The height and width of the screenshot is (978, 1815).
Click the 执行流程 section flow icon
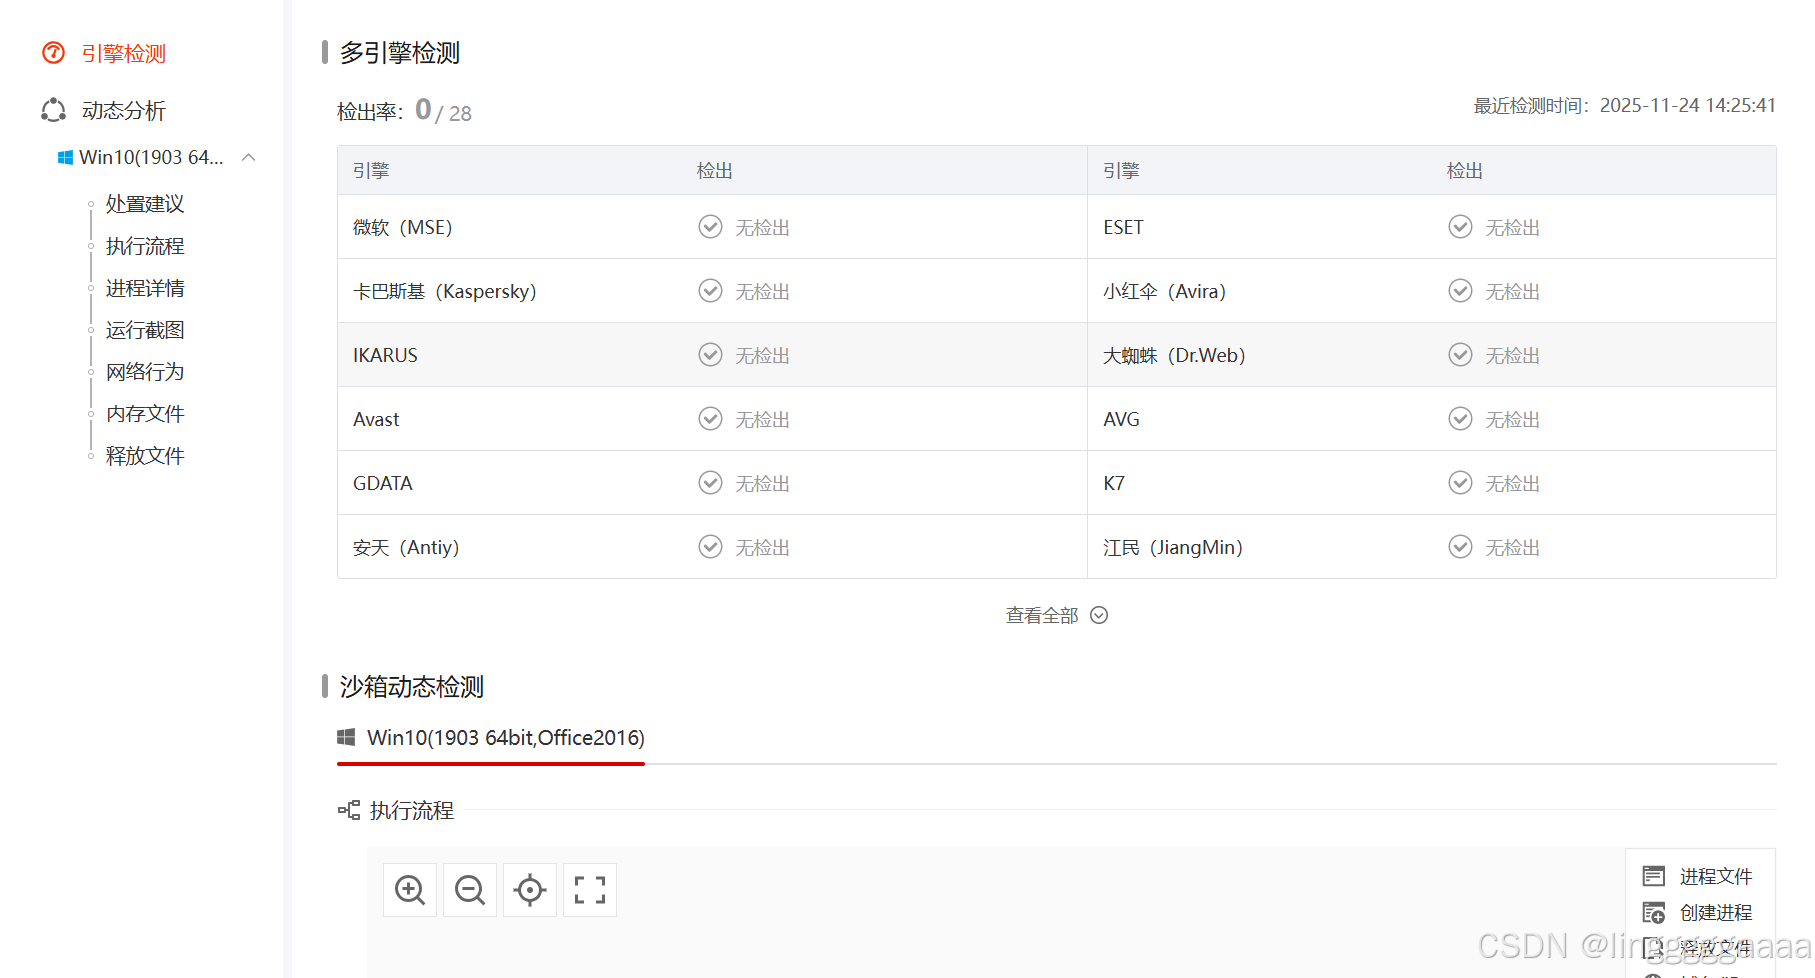pos(349,810)
